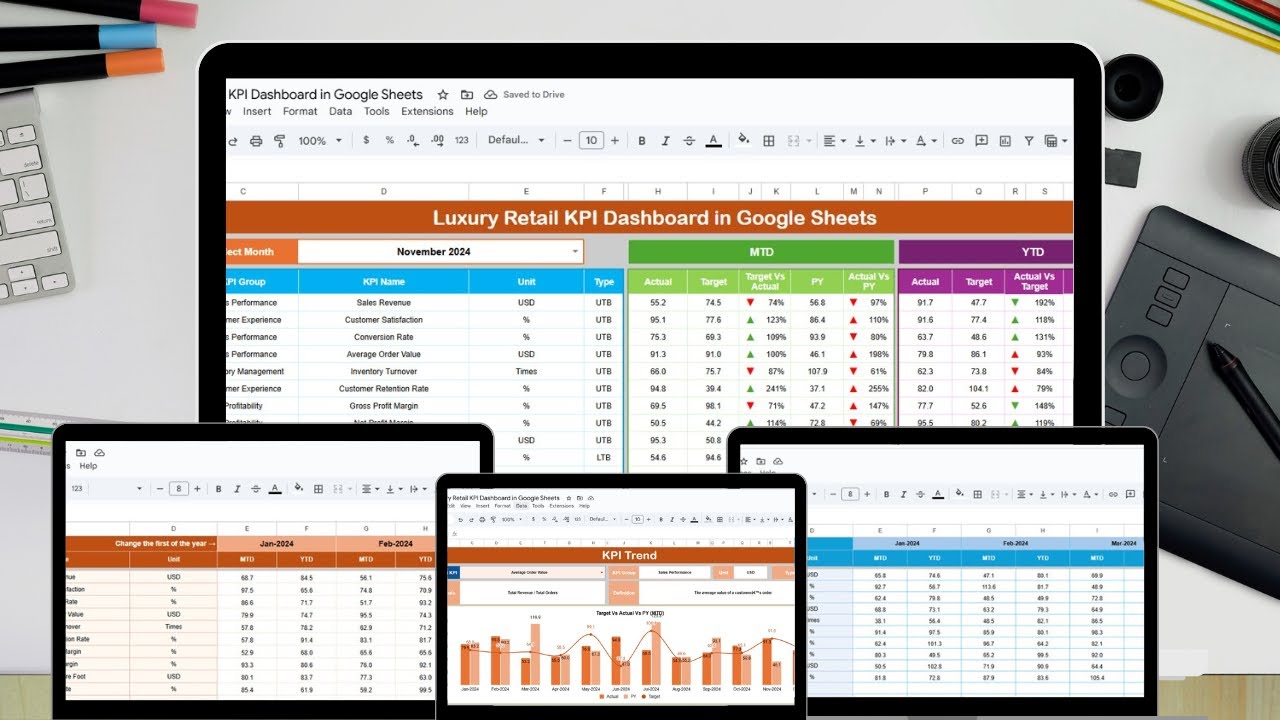Click the move-to-folder icon beside the title

[467, 95]
